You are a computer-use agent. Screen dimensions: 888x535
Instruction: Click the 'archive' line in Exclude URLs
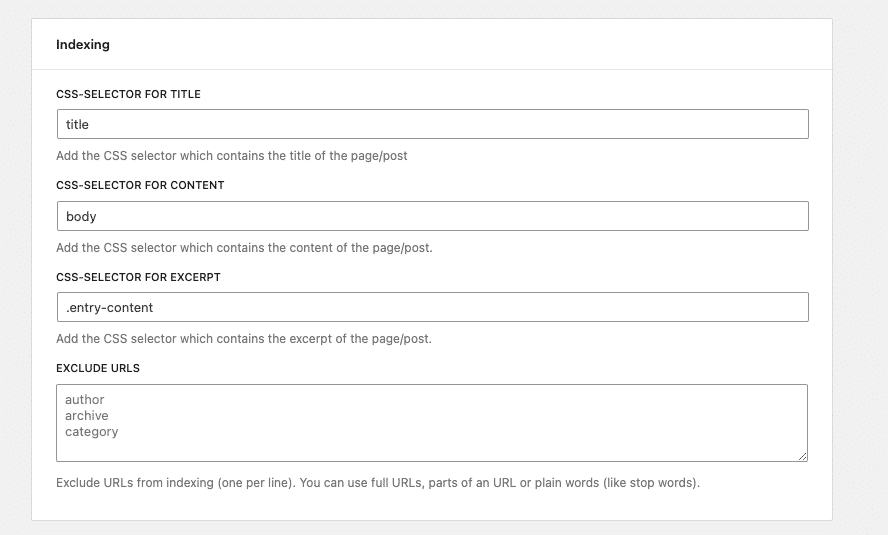point(87,416)
